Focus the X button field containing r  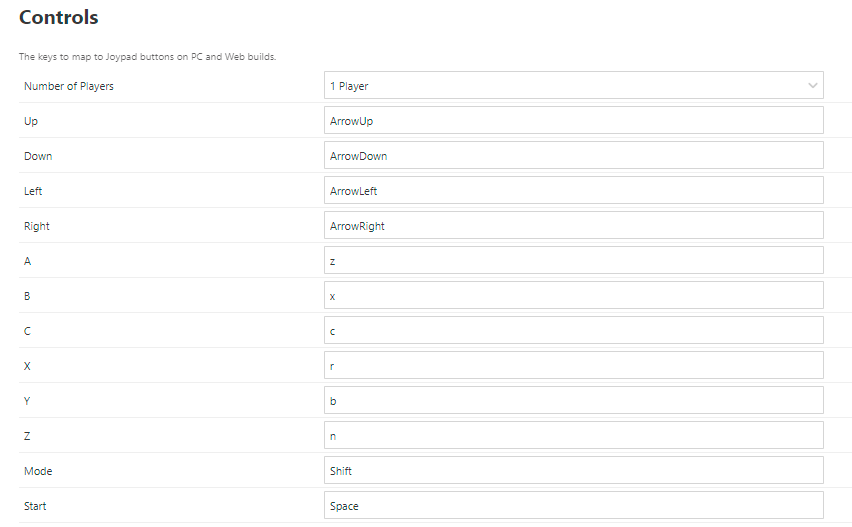573,366
